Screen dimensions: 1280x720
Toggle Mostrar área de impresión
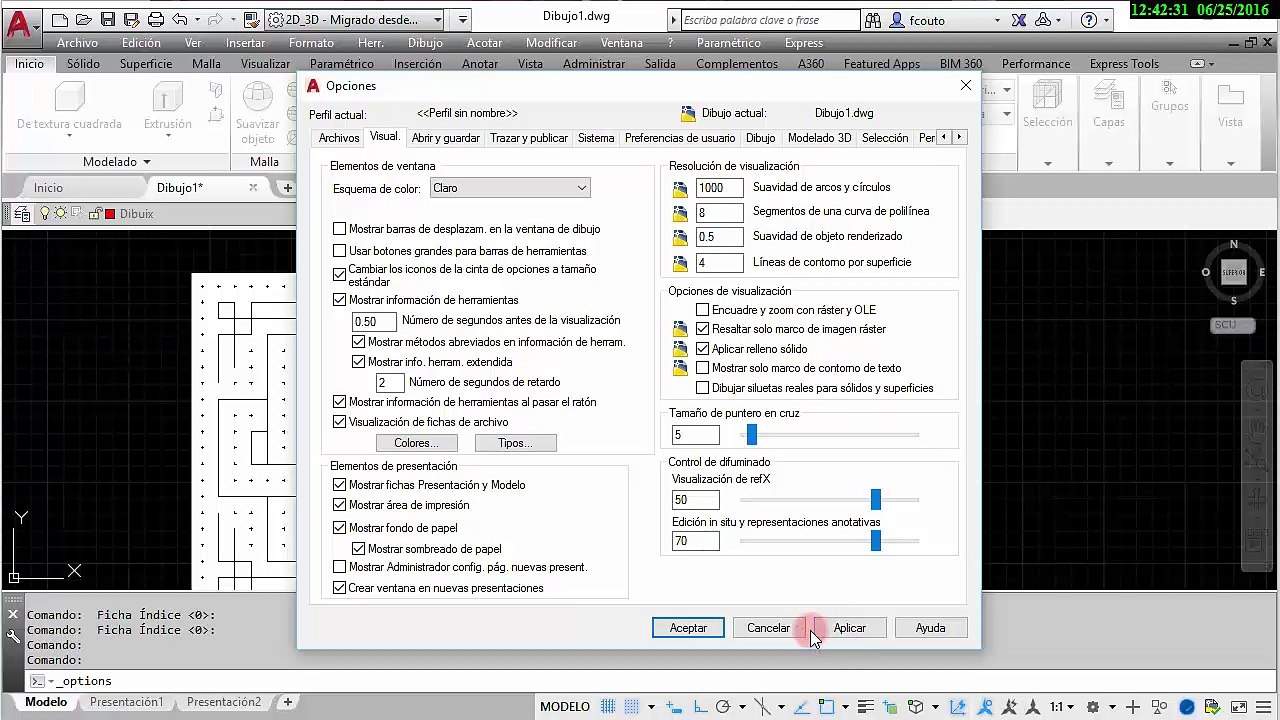pos(340,505)
